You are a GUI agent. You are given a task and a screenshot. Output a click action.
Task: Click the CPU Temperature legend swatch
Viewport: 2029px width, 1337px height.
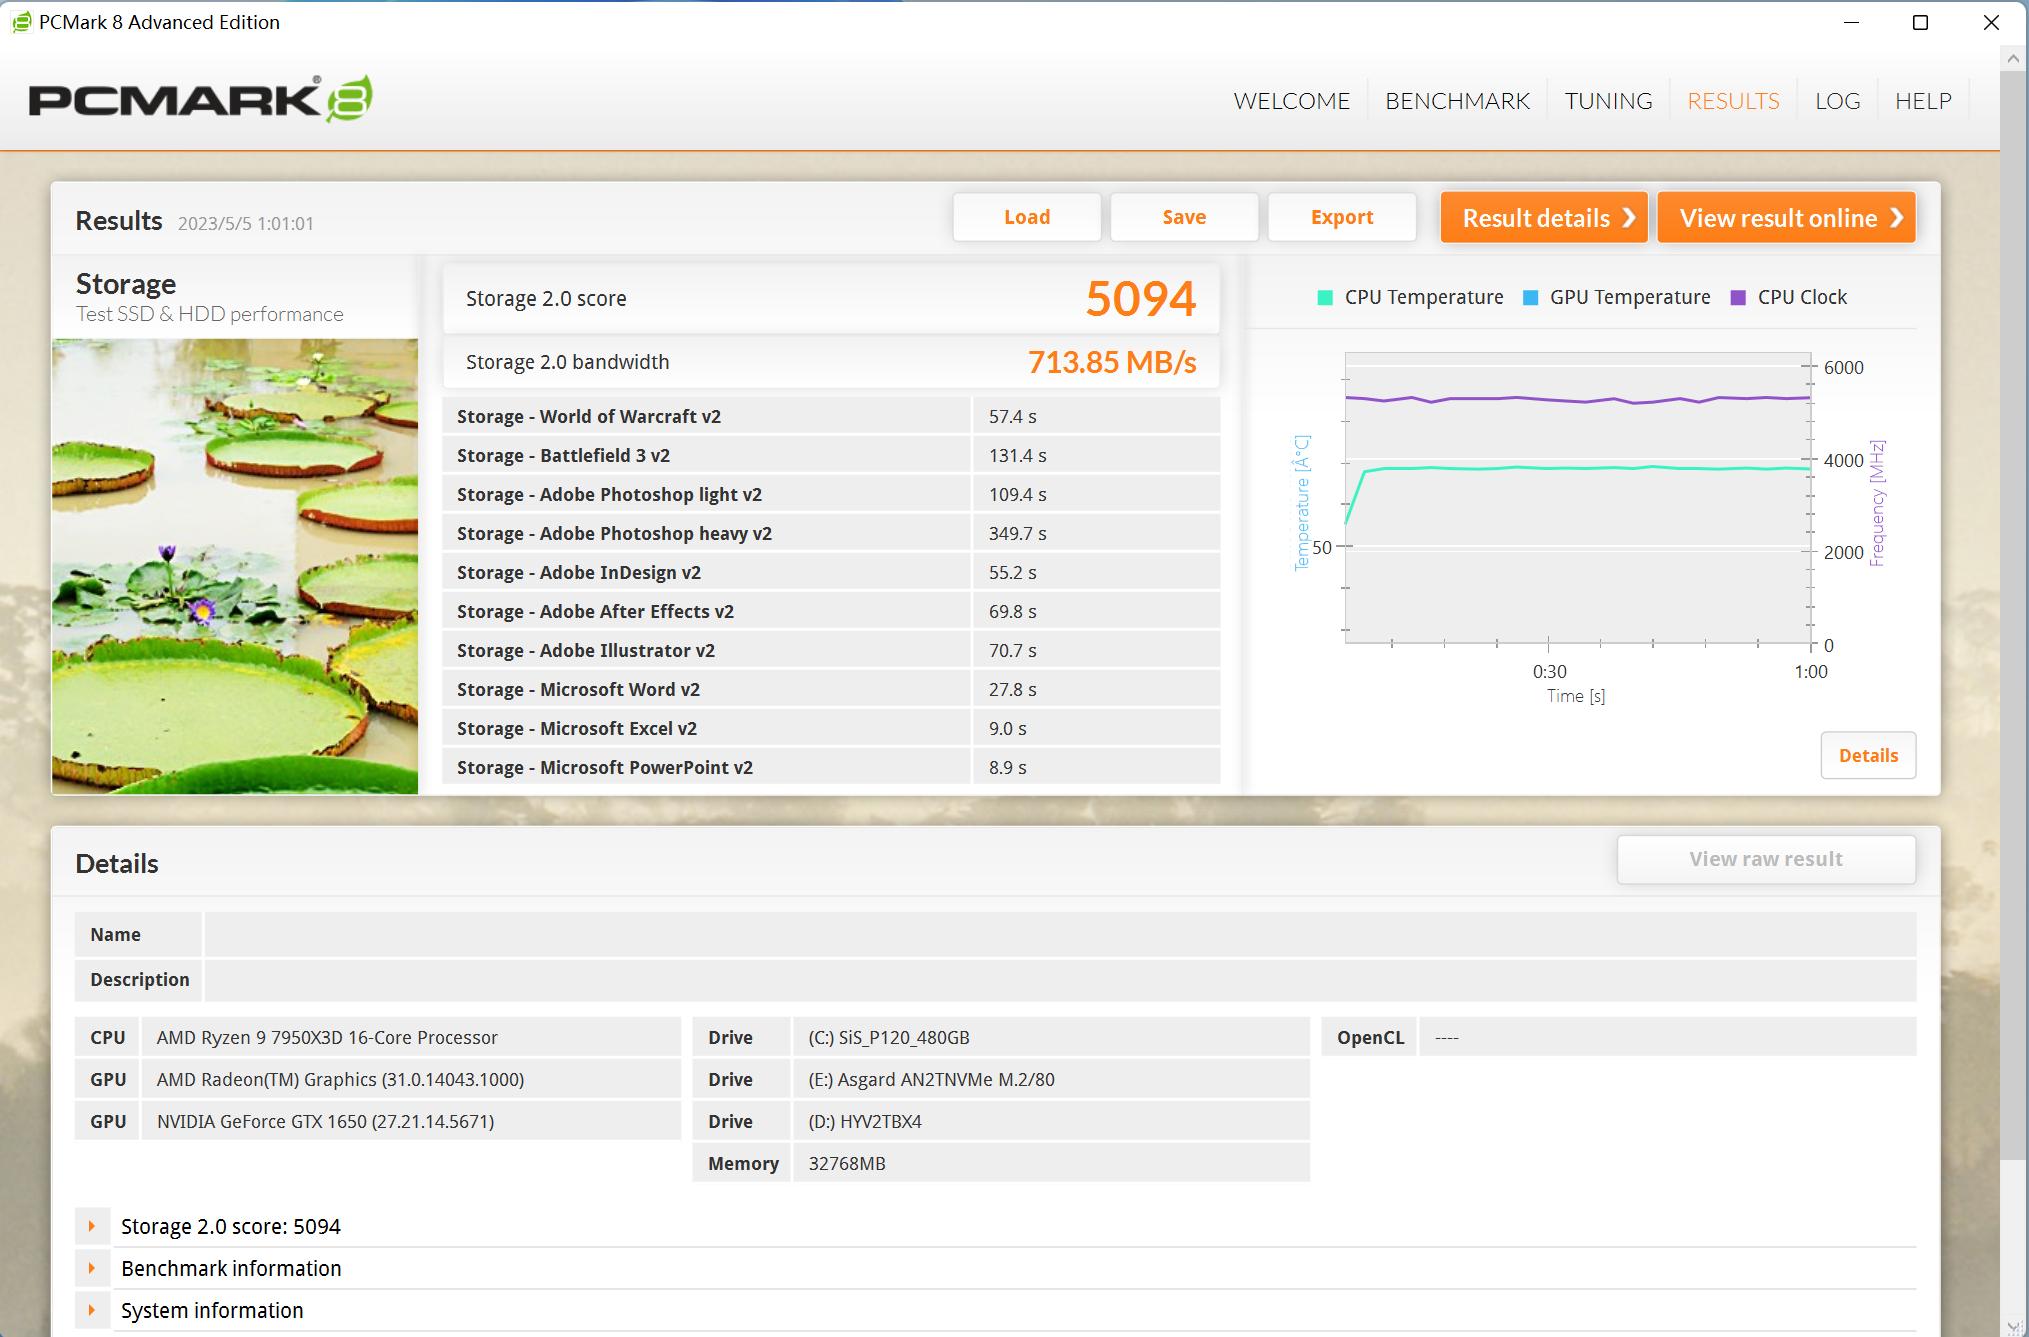[x=1325, y=297]
